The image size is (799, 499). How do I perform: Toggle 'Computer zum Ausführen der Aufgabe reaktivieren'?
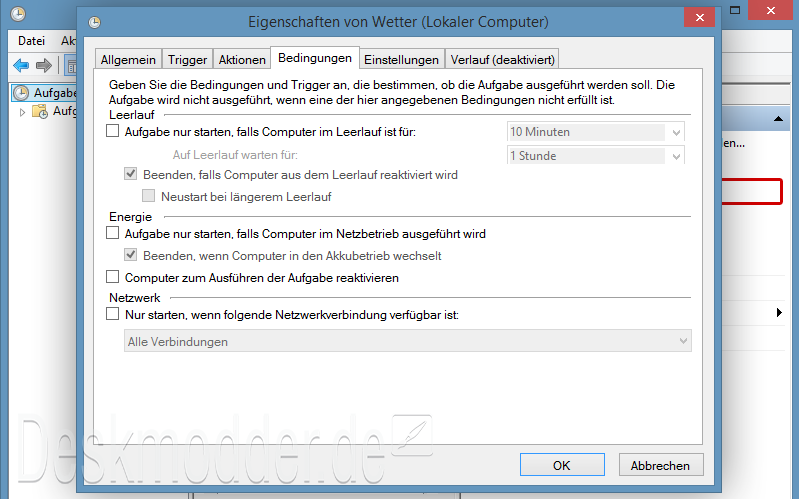coord(112,277)
